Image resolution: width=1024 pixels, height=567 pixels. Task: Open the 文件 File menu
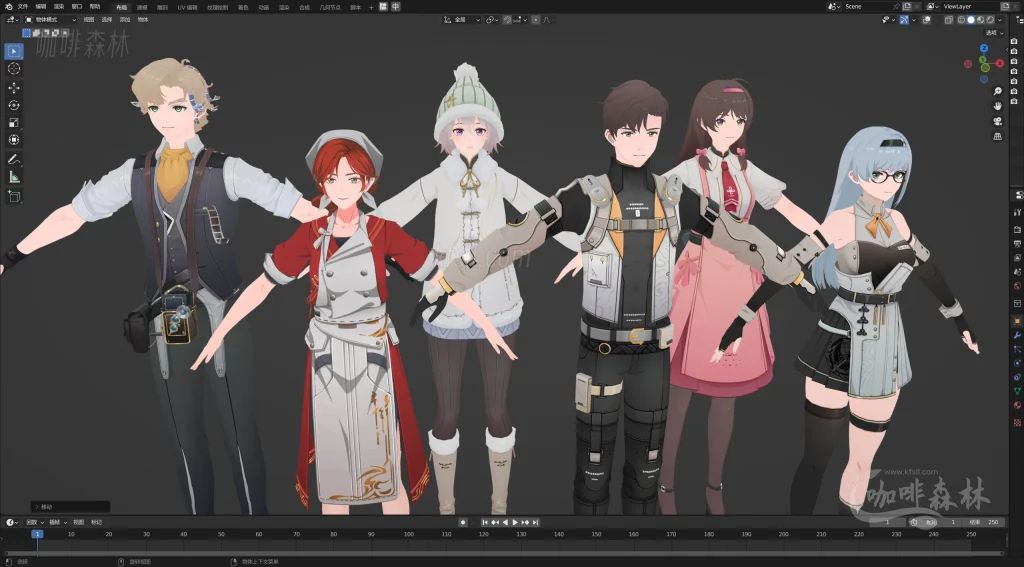[23, 7]
